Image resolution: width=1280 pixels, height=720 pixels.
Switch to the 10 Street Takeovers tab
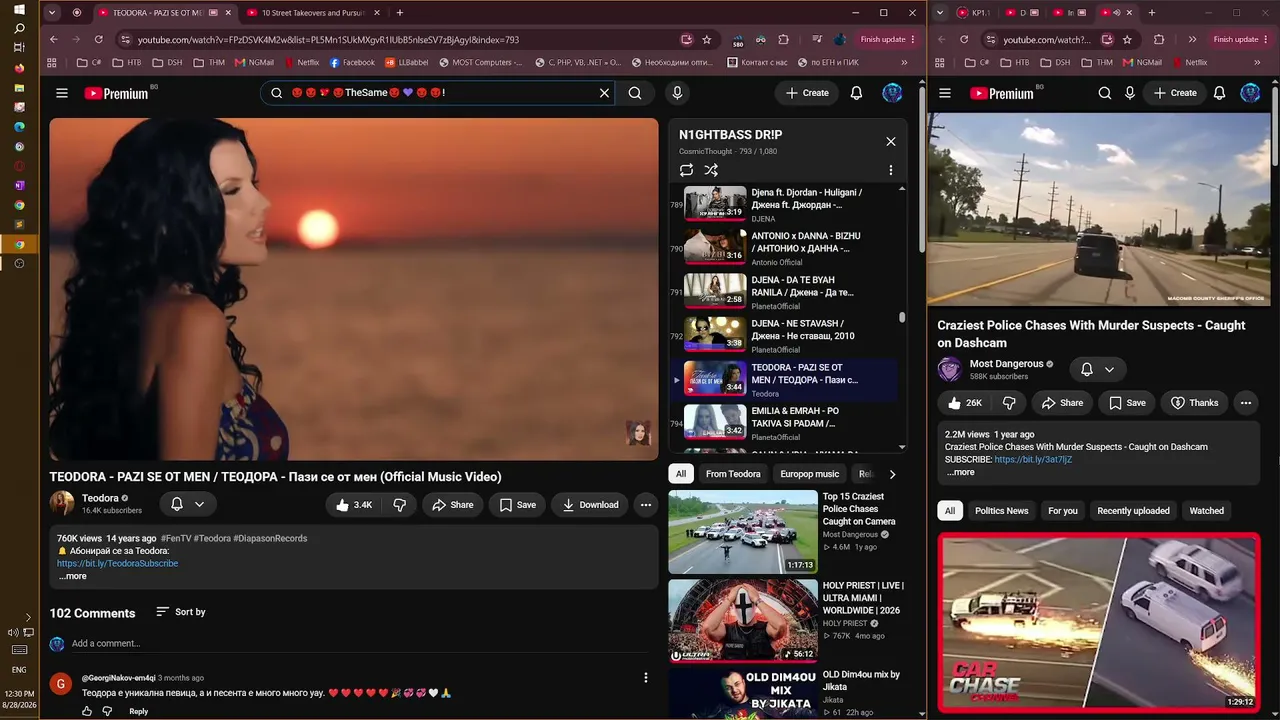313,13
